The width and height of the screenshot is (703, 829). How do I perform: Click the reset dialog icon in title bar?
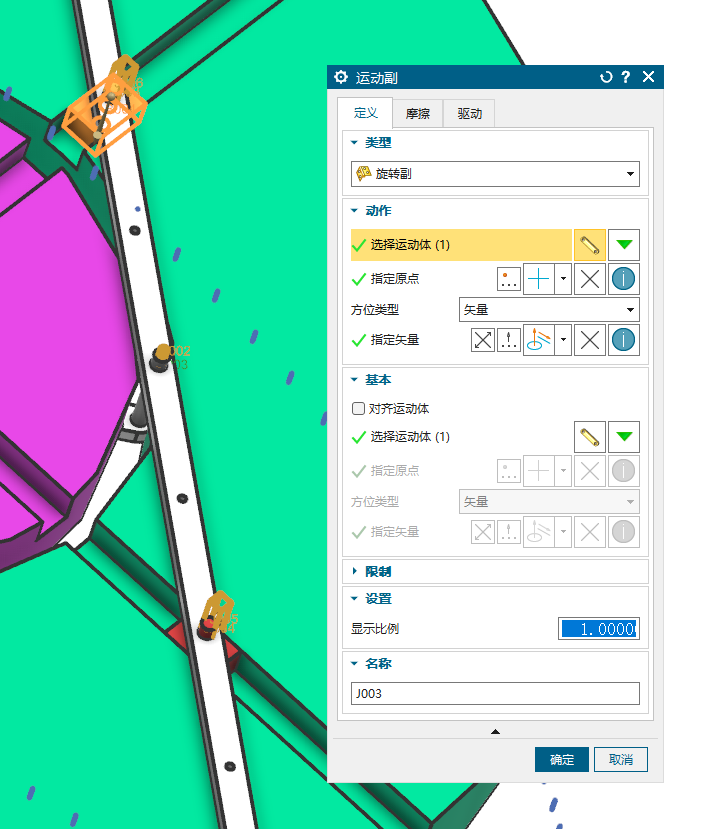coord(606,77)
